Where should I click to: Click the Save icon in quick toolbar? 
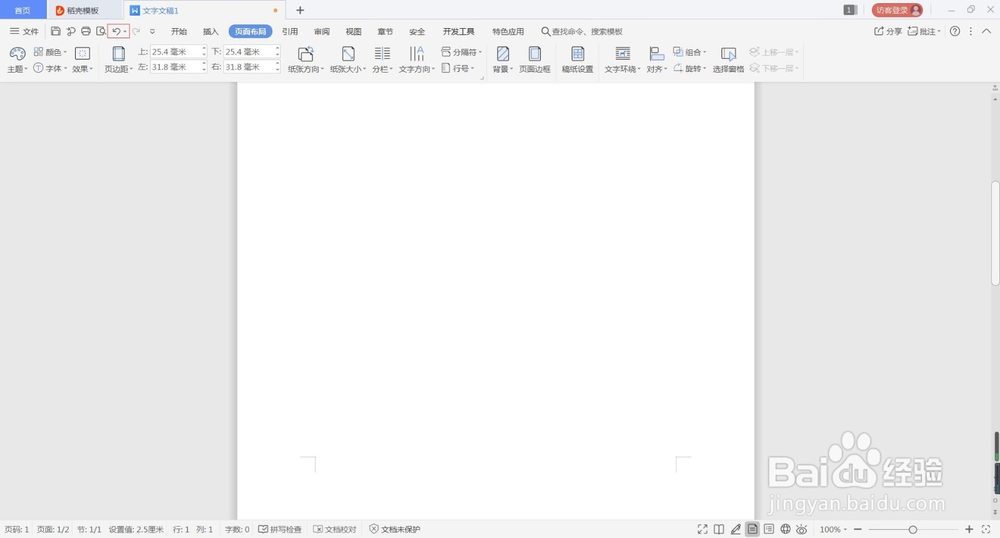tap(55, 31)
